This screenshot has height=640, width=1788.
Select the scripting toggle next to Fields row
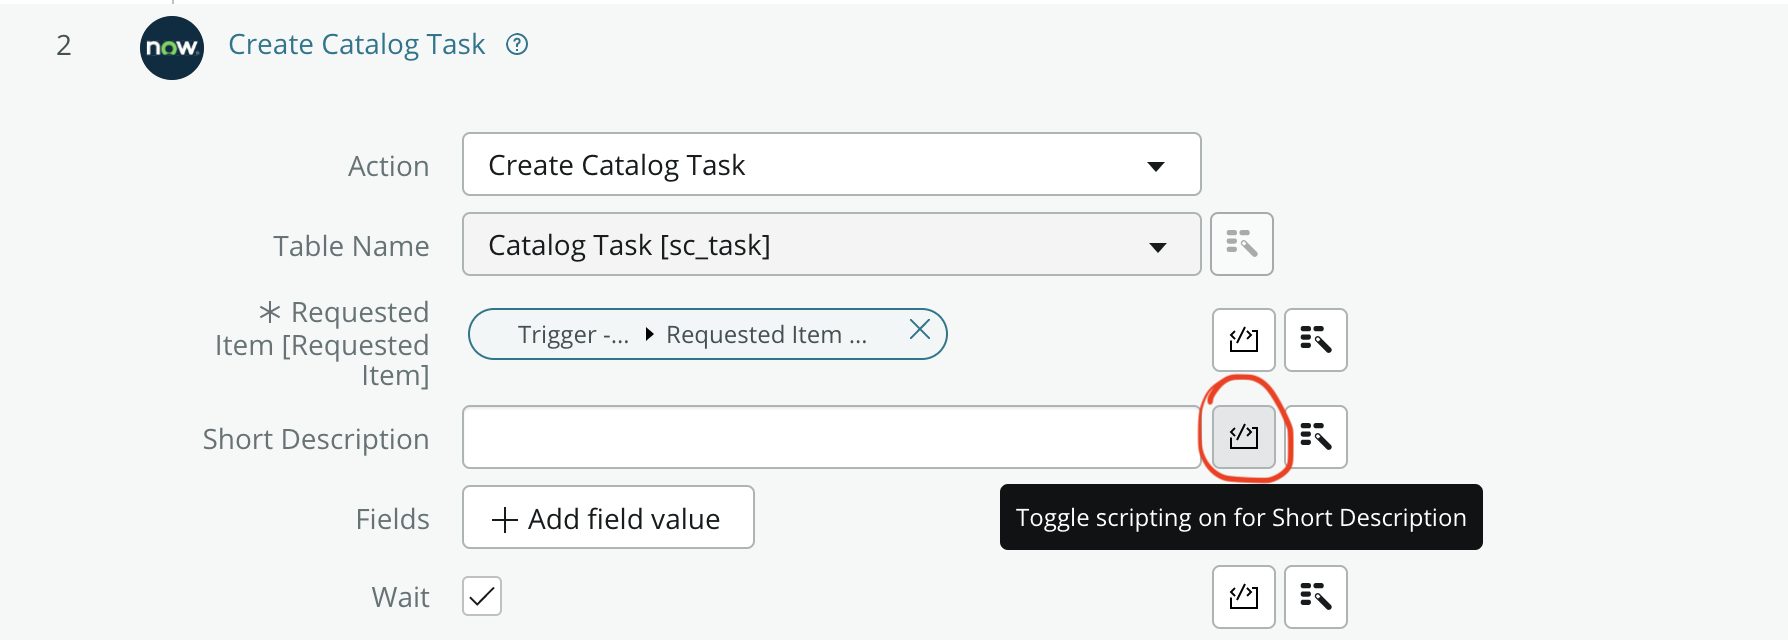1242,437
